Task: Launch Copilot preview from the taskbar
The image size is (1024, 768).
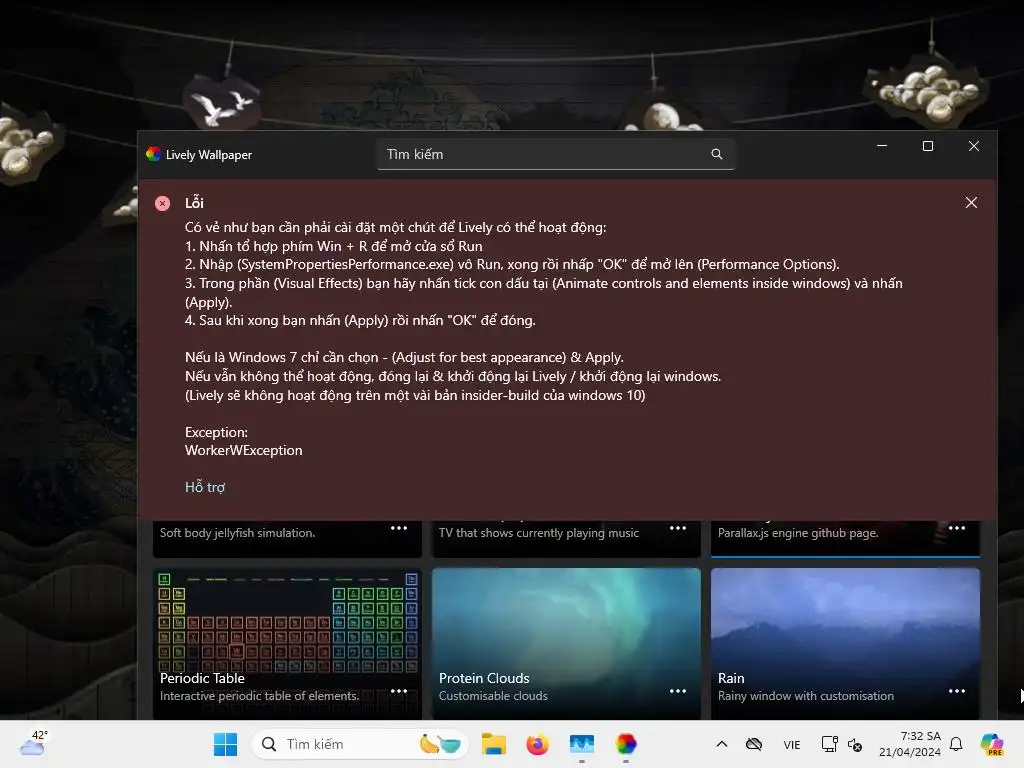Action: 992,744
